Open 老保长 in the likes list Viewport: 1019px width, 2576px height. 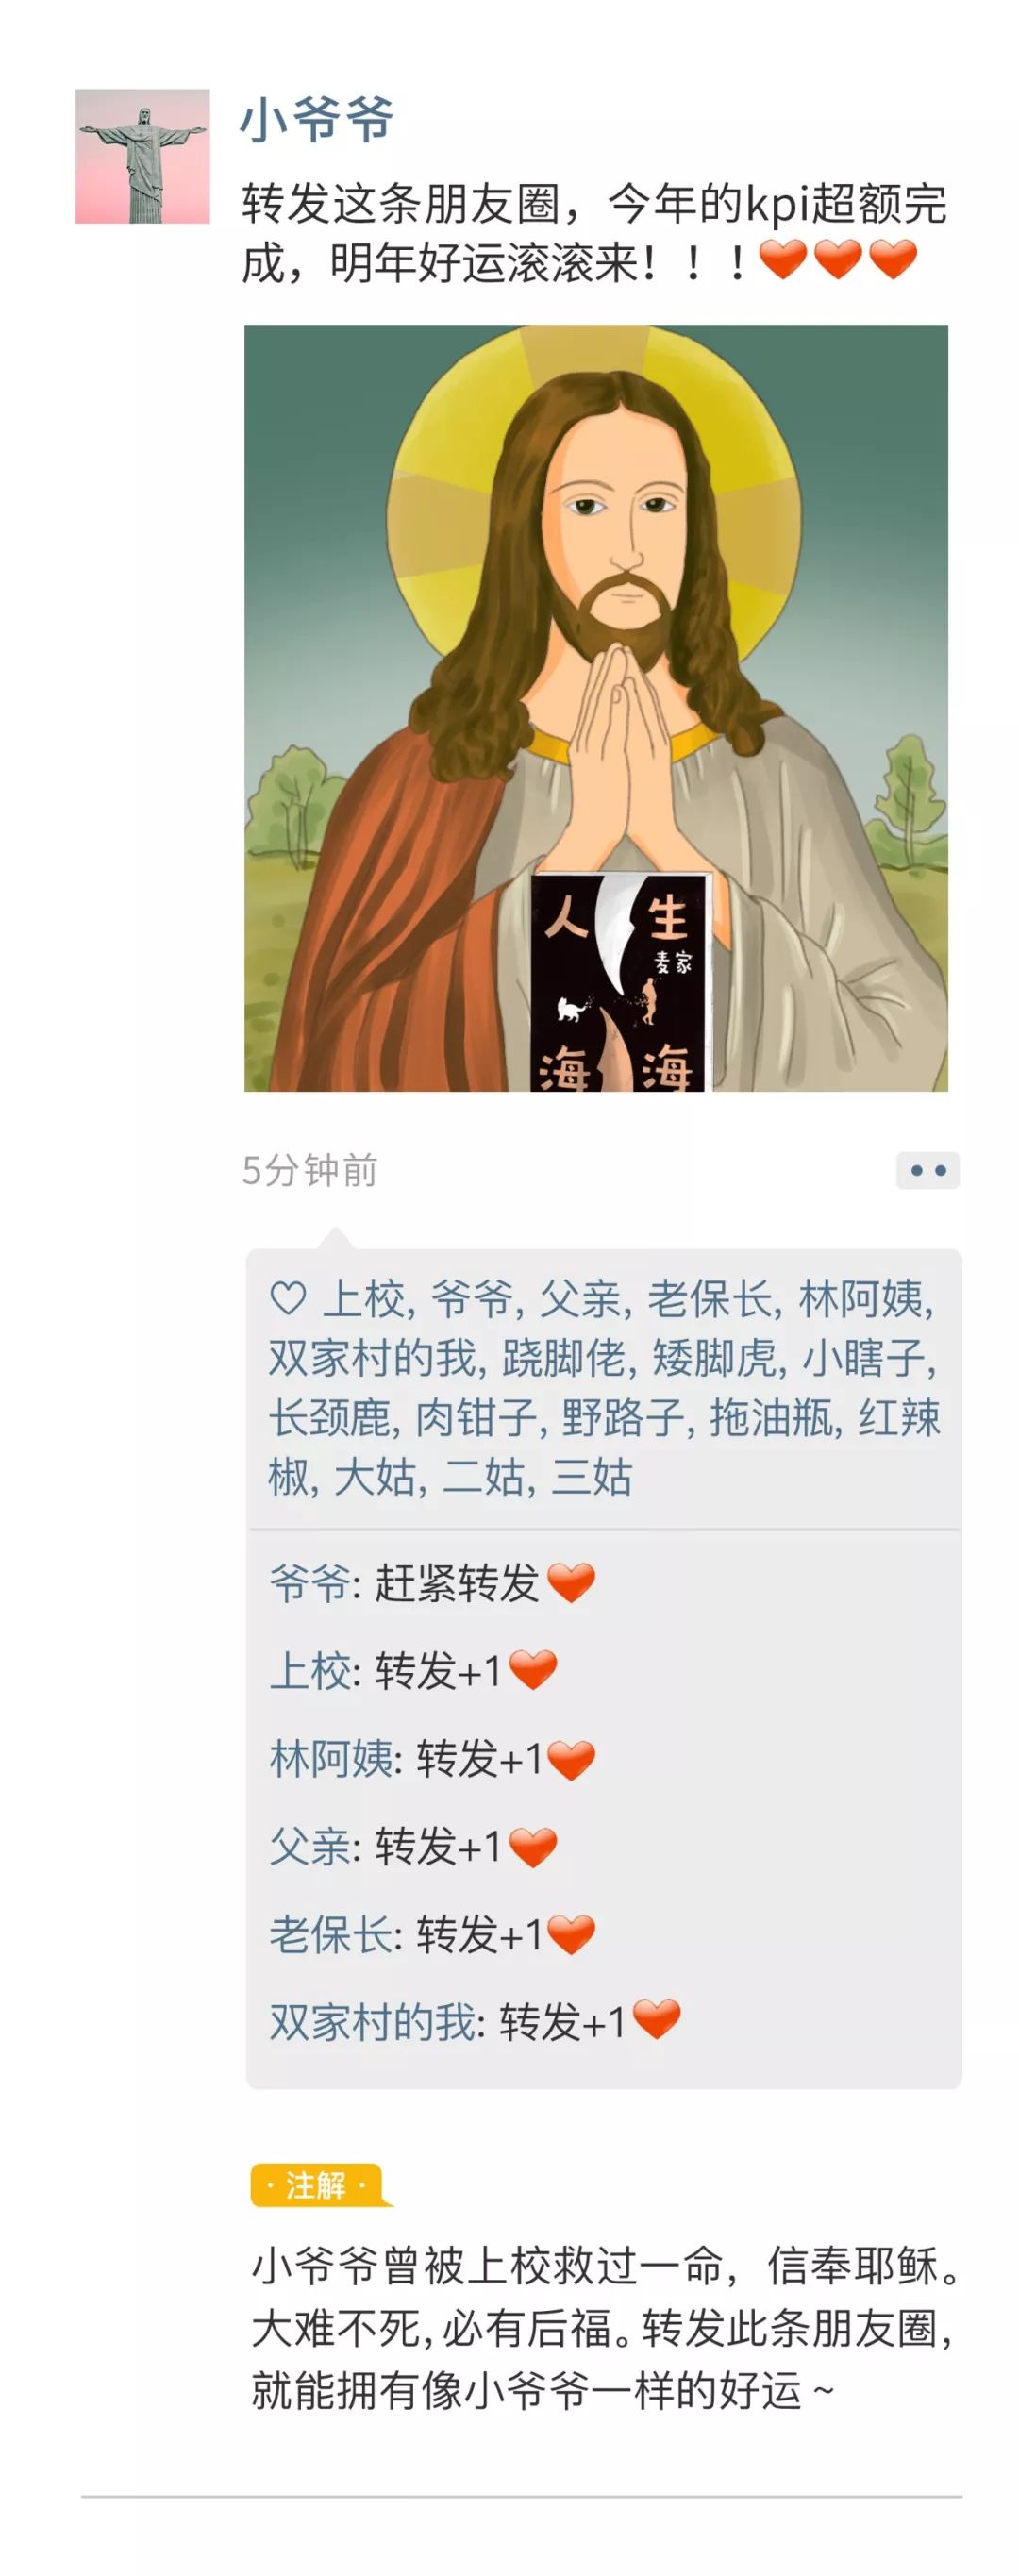pyautogui.click(x=710, y=1299)
